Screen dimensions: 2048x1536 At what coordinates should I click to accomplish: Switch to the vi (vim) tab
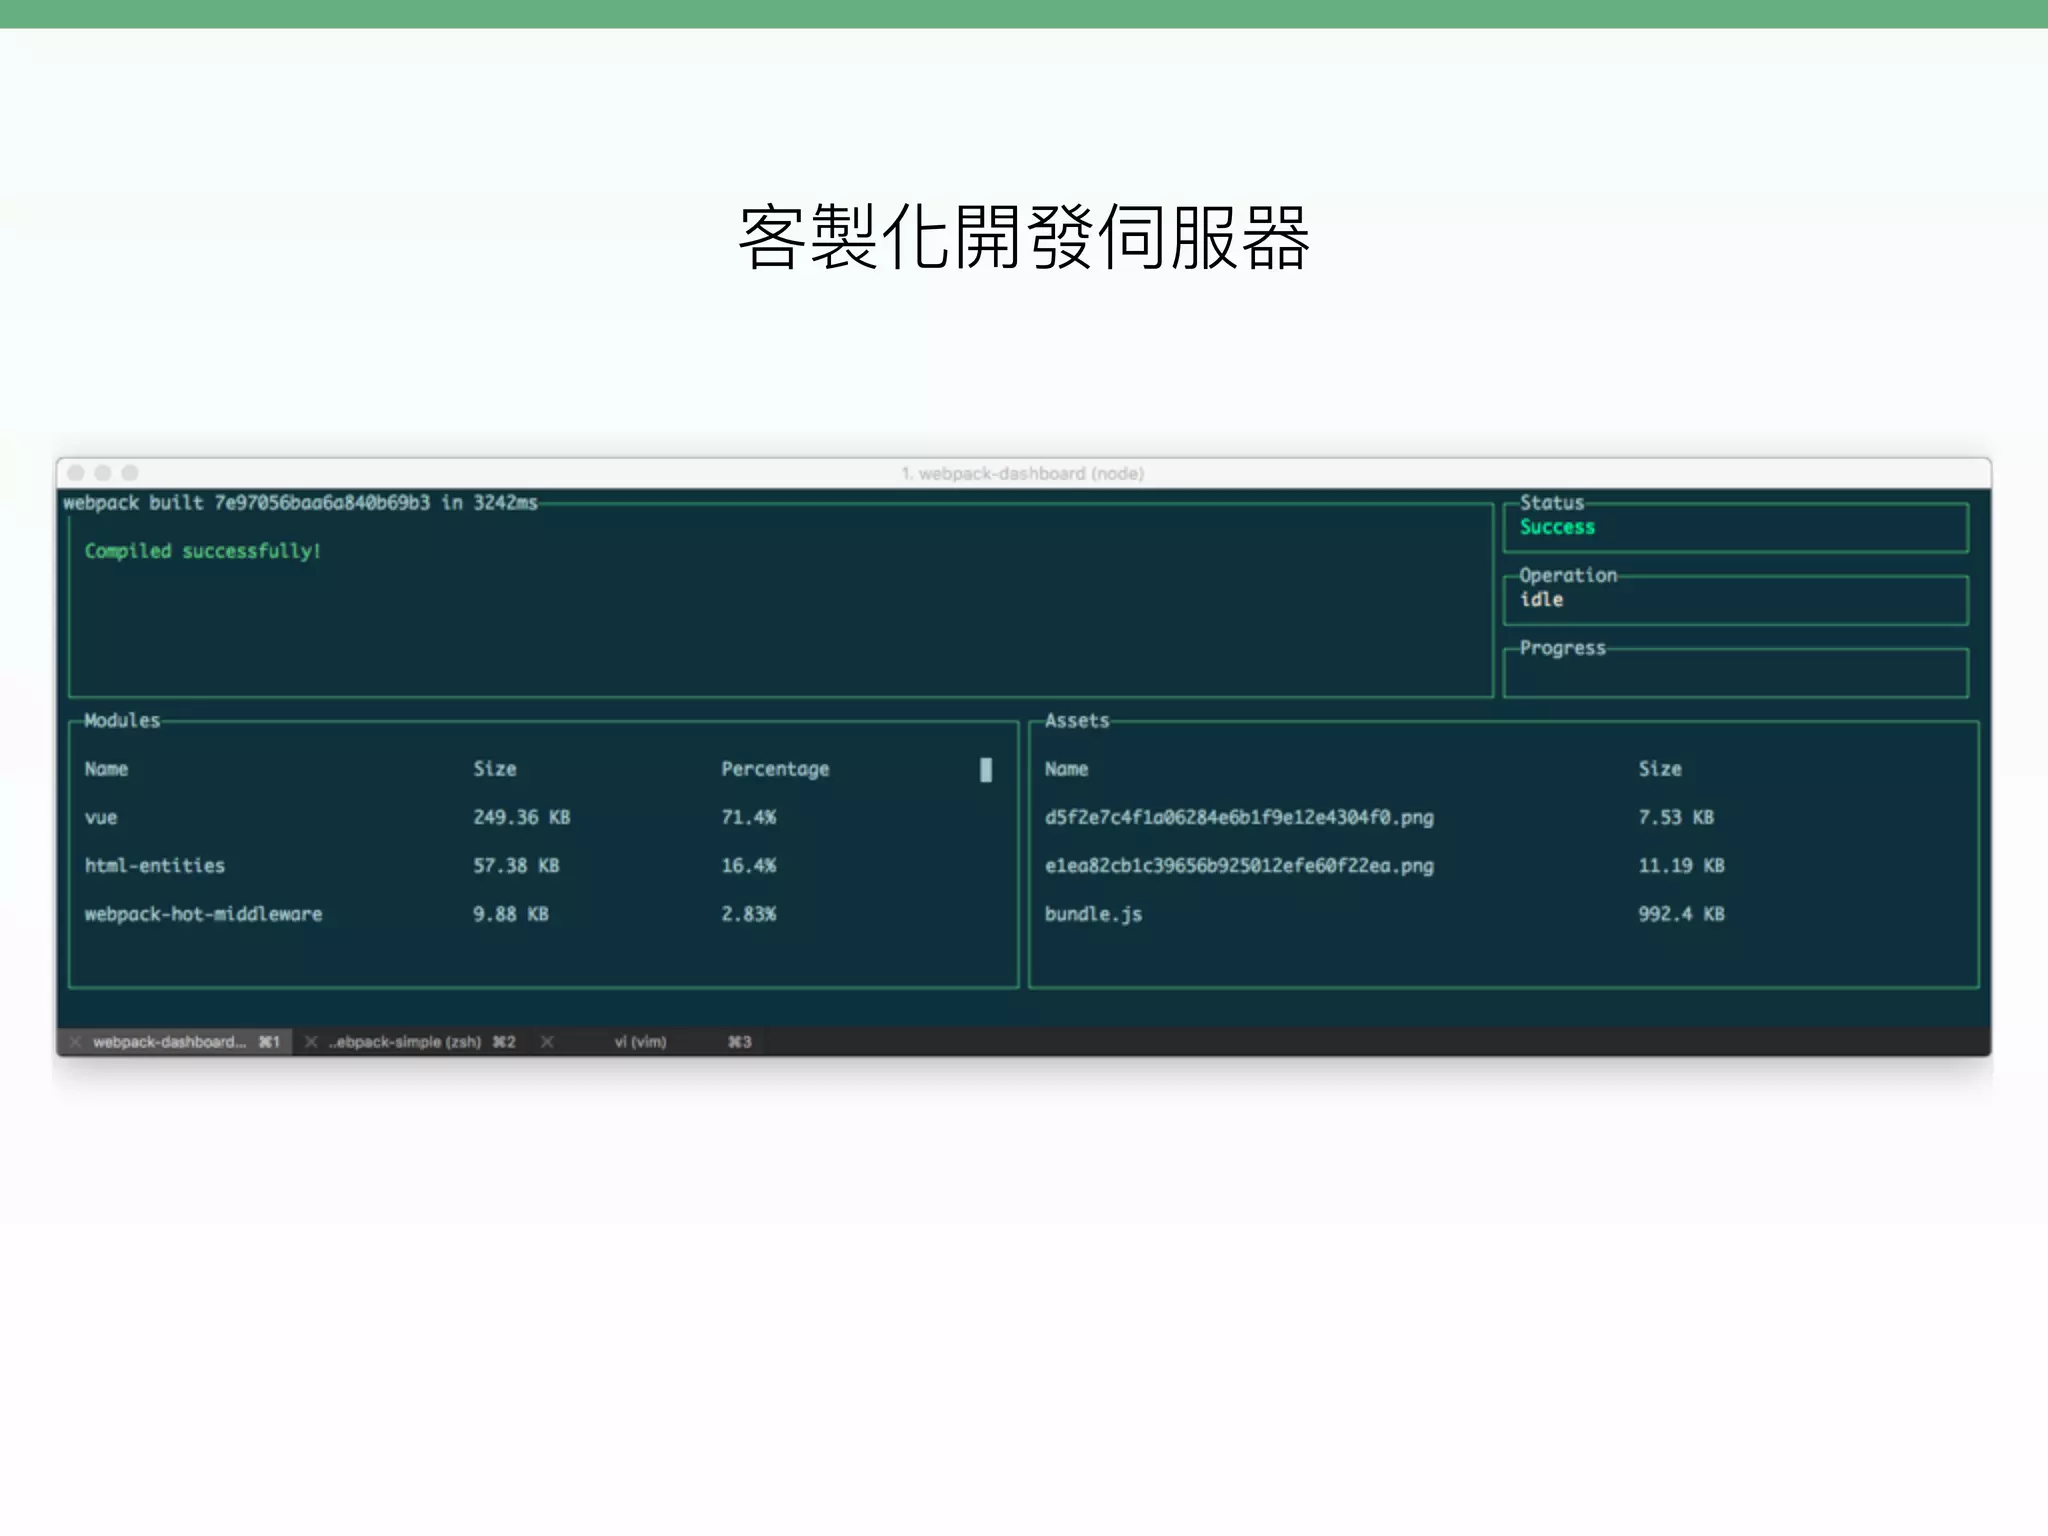point(640,1042)
